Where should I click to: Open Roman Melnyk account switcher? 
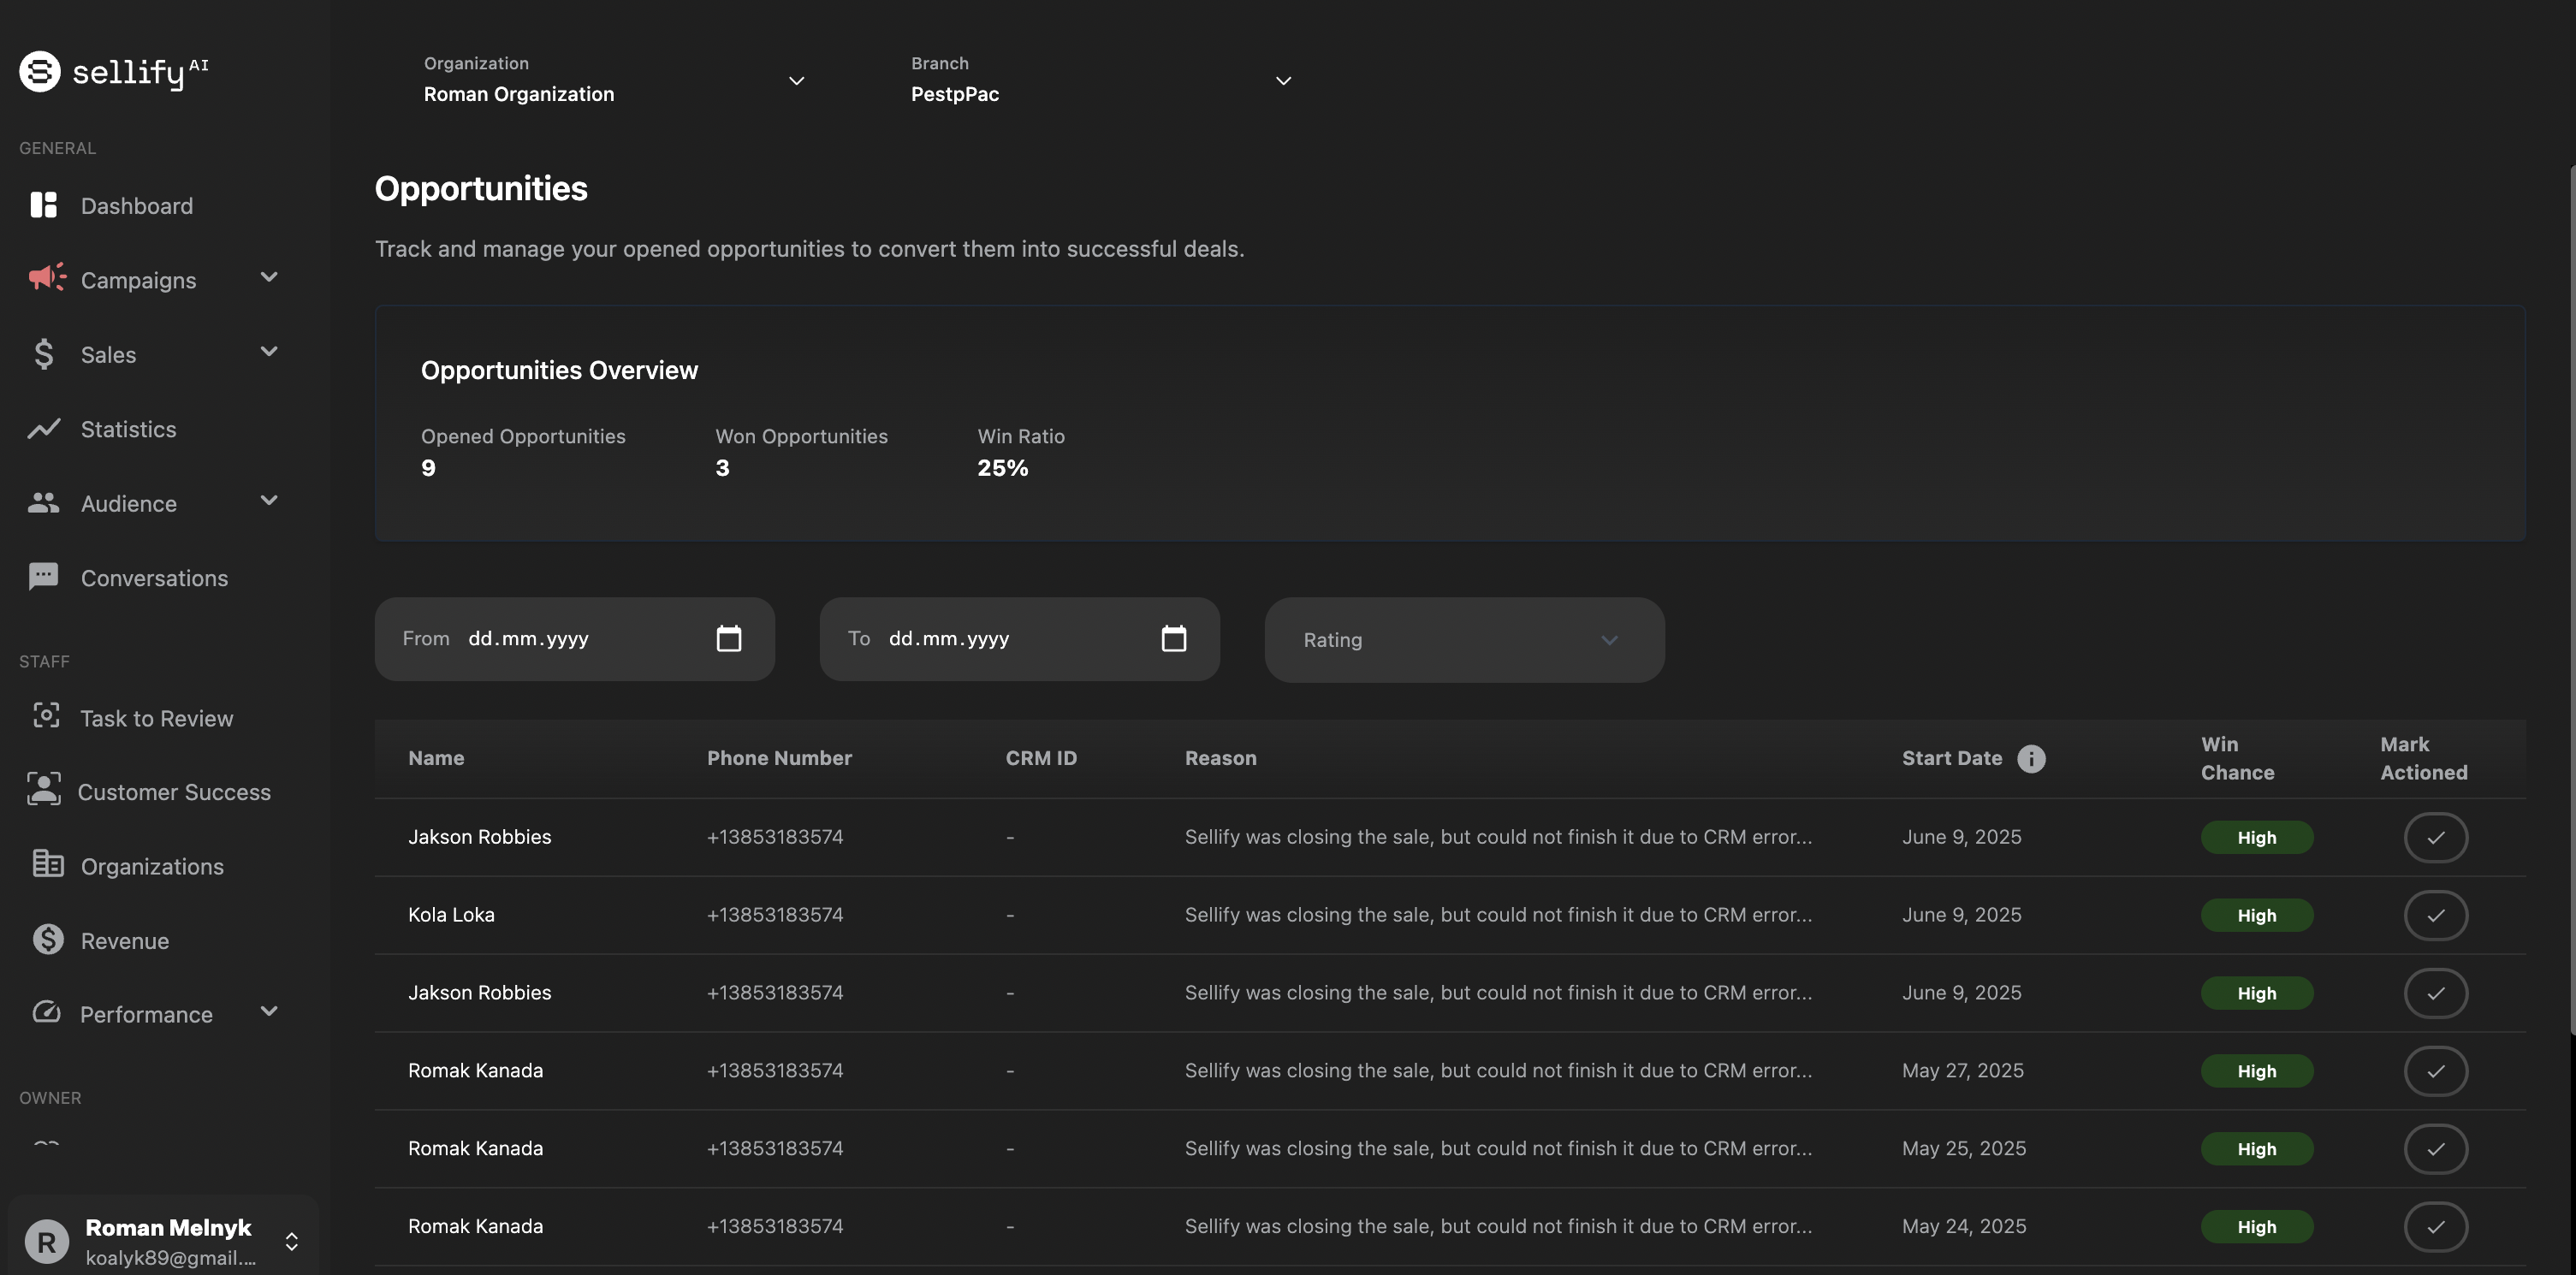[291, 1241]
